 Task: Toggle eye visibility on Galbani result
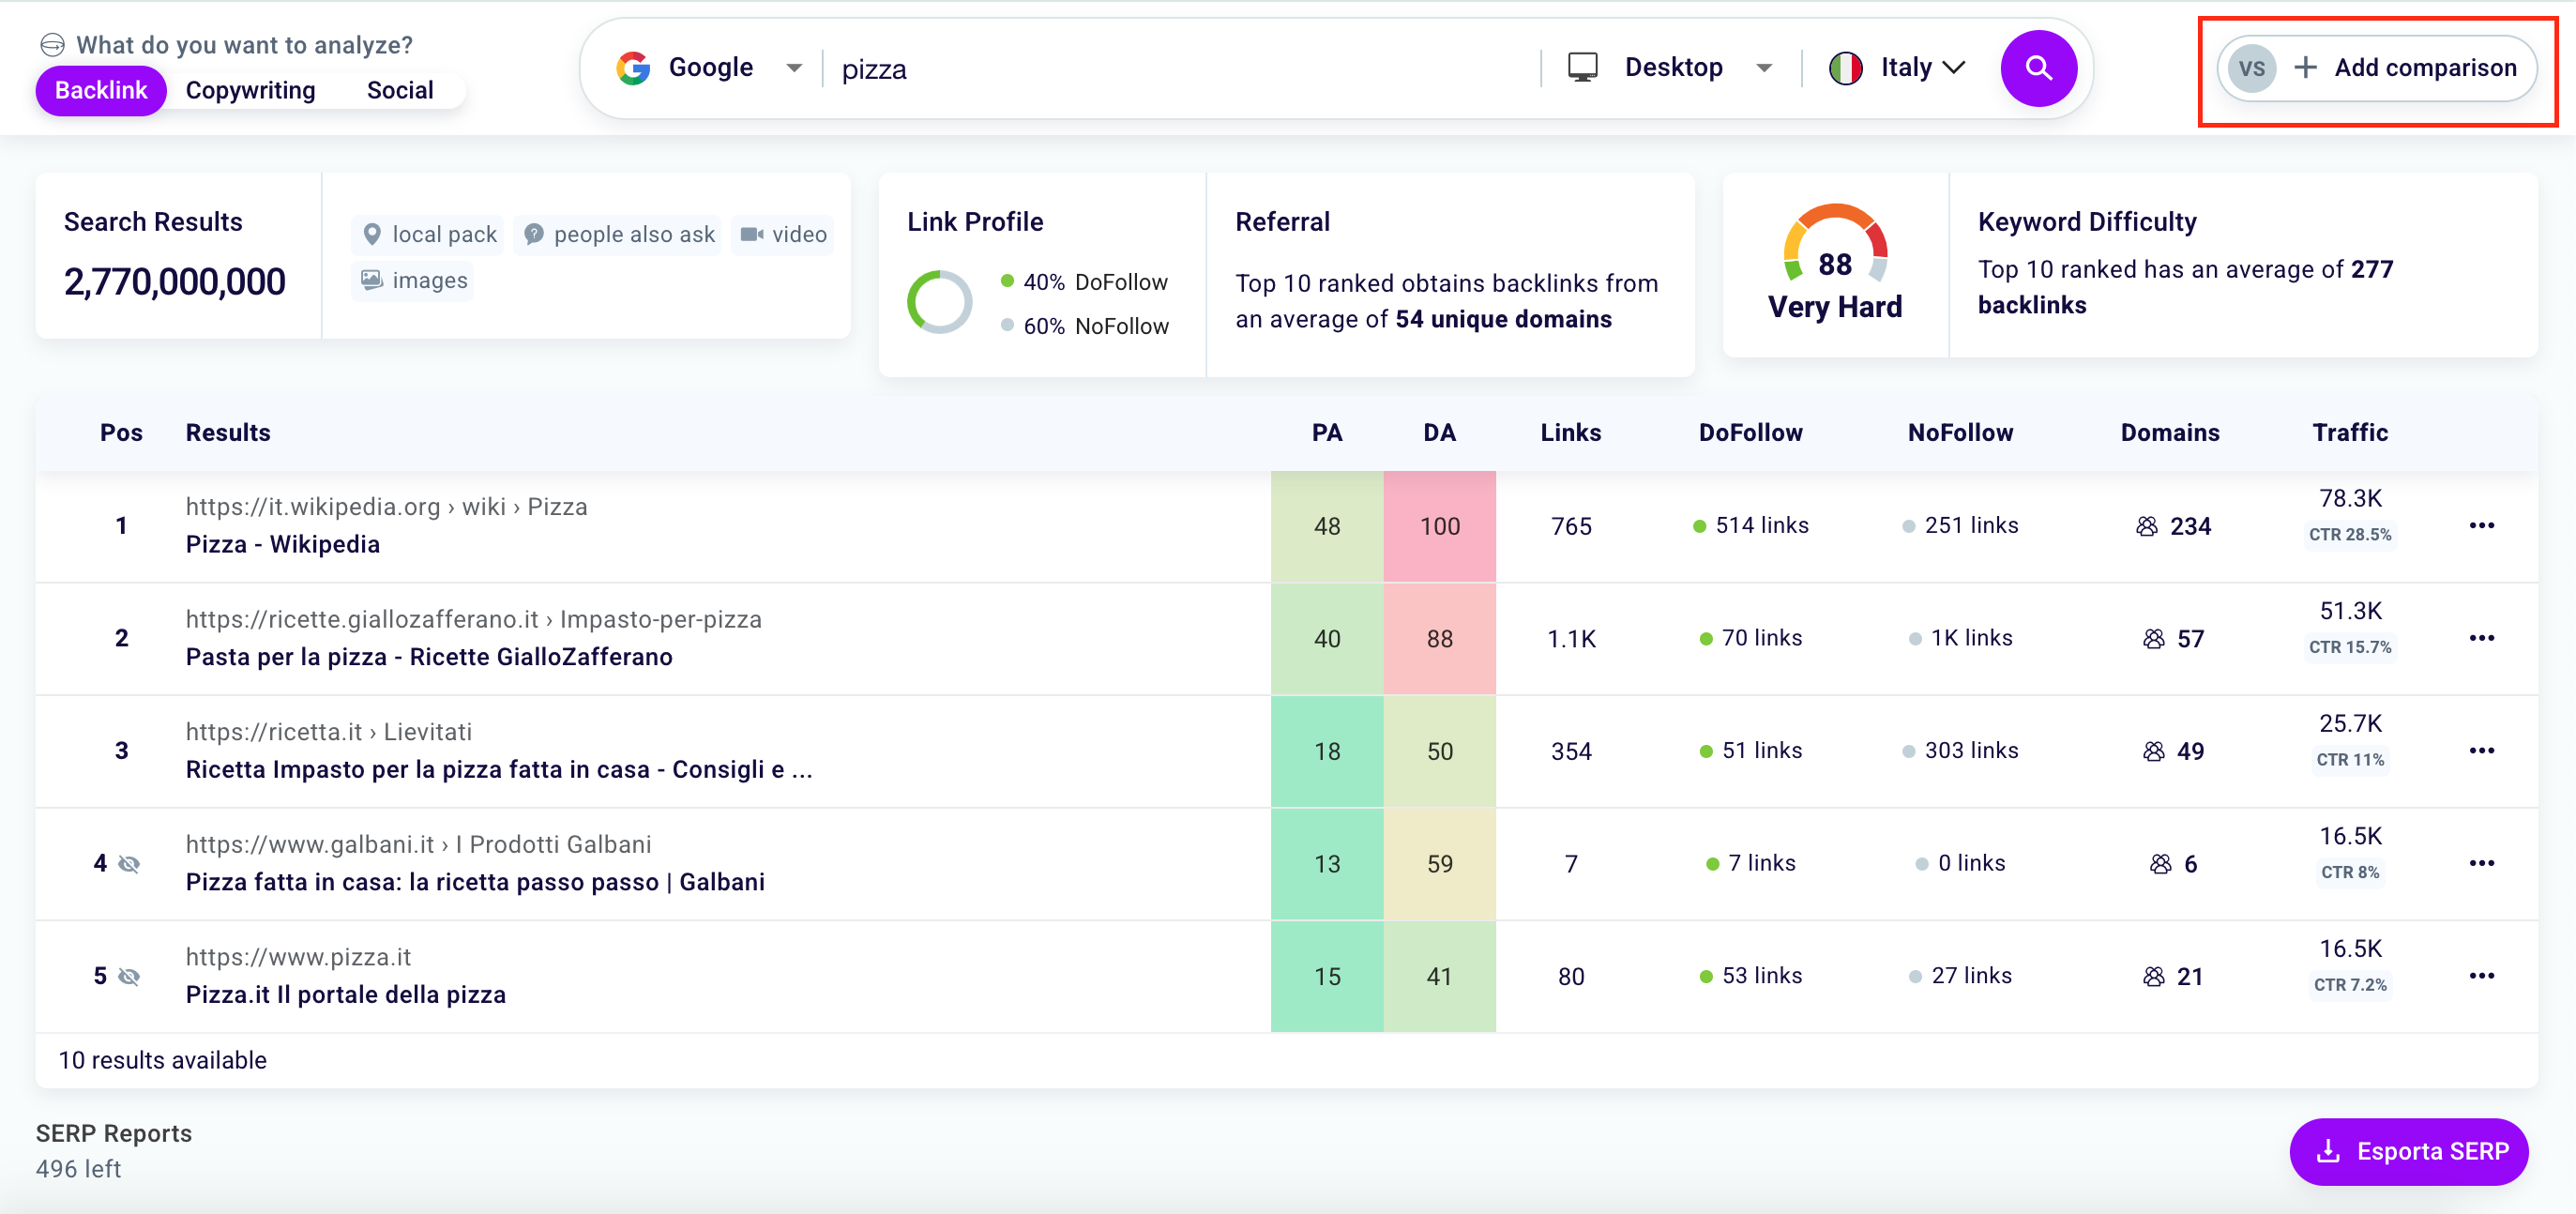tap(129, 864)
